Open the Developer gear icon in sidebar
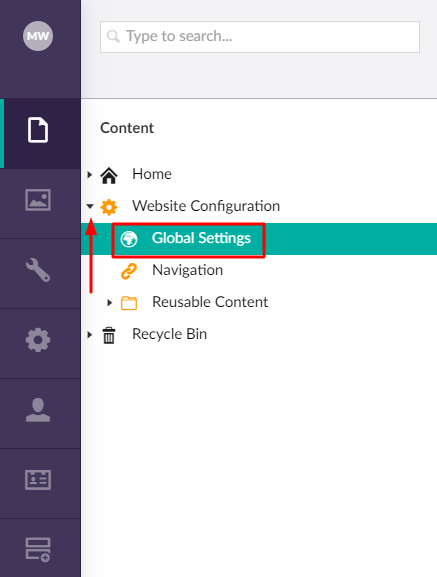This screenshot has width=437, height=577. click(38, 340)
